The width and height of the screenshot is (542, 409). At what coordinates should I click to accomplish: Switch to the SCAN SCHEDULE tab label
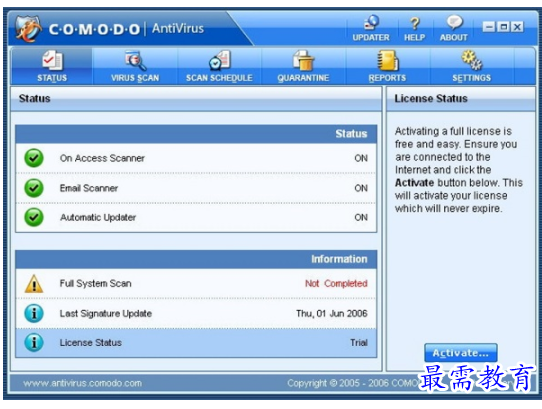click(x=219, y=78)
